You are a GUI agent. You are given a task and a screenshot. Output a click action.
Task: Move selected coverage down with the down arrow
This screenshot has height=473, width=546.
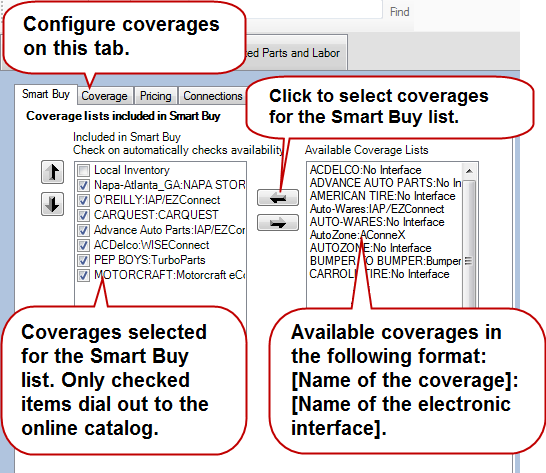[53, 204]
